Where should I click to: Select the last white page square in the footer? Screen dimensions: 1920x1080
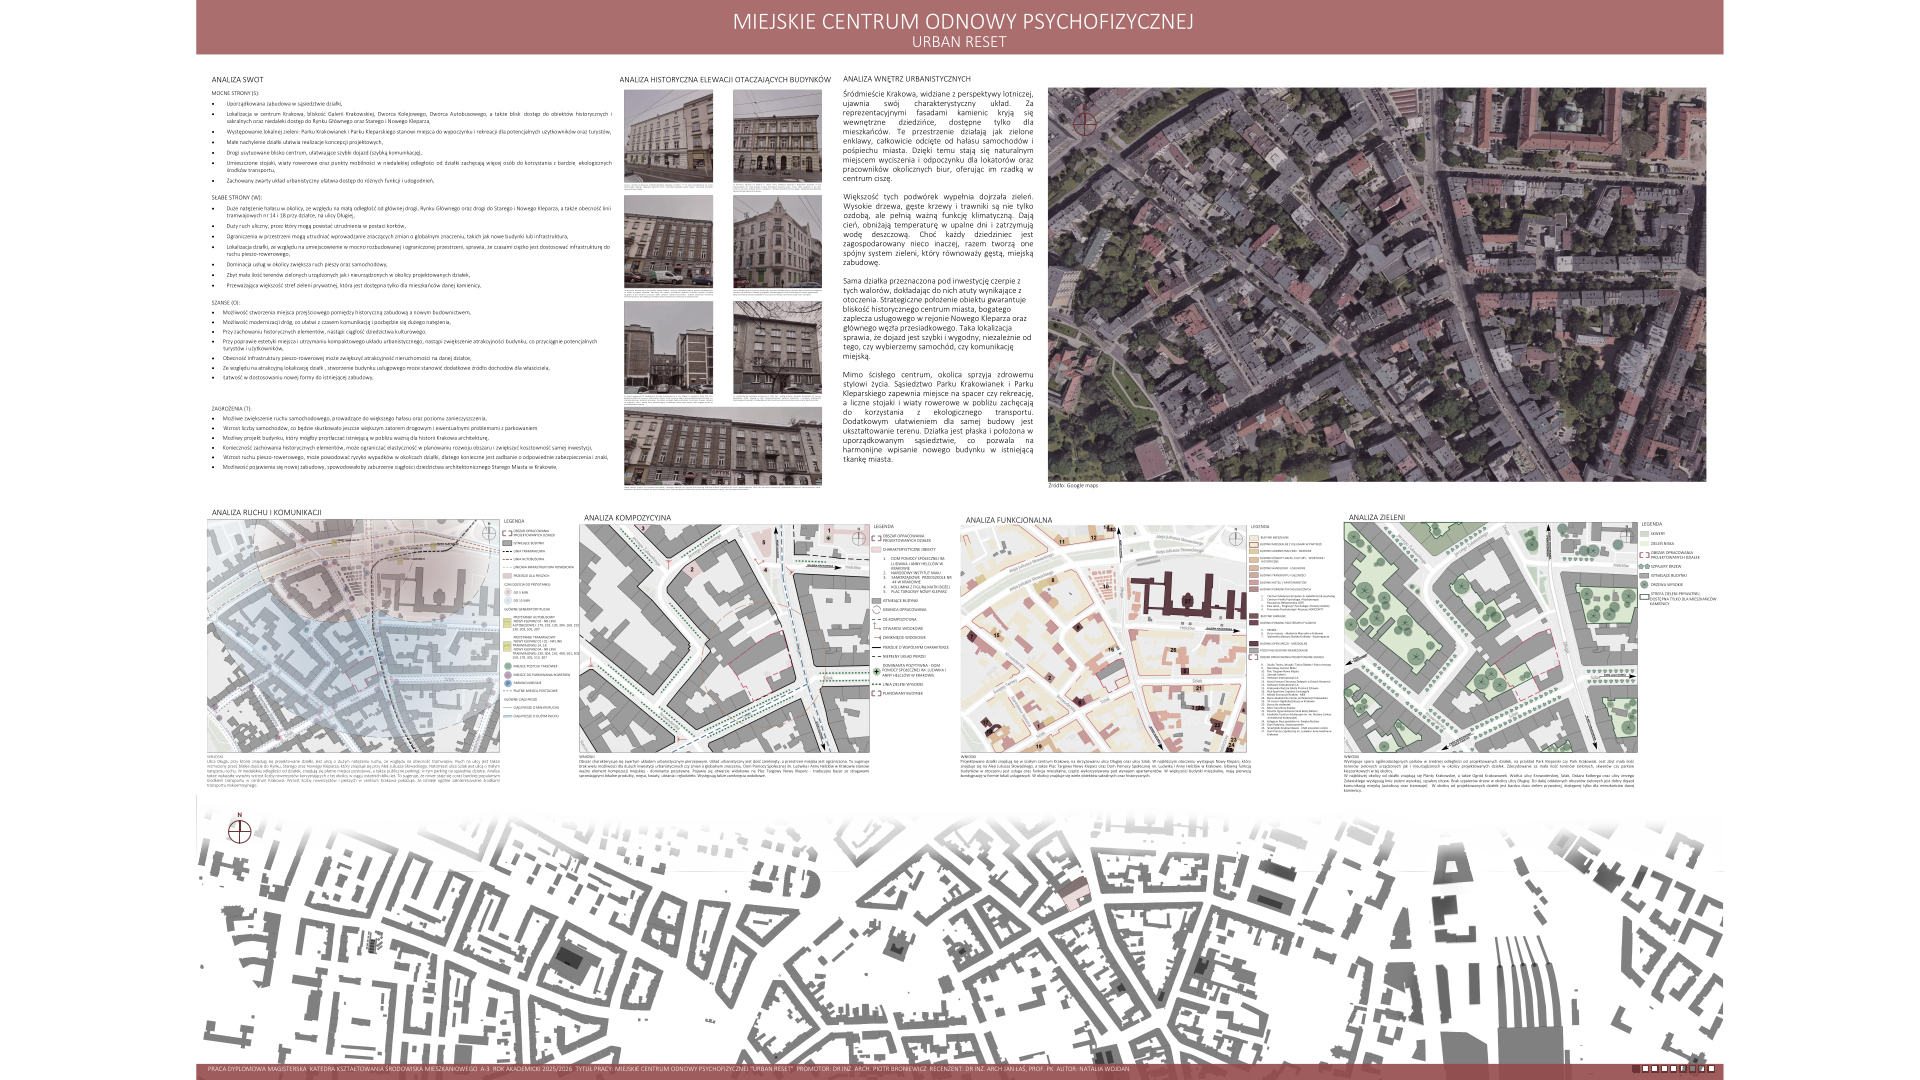(1711, 1069)
